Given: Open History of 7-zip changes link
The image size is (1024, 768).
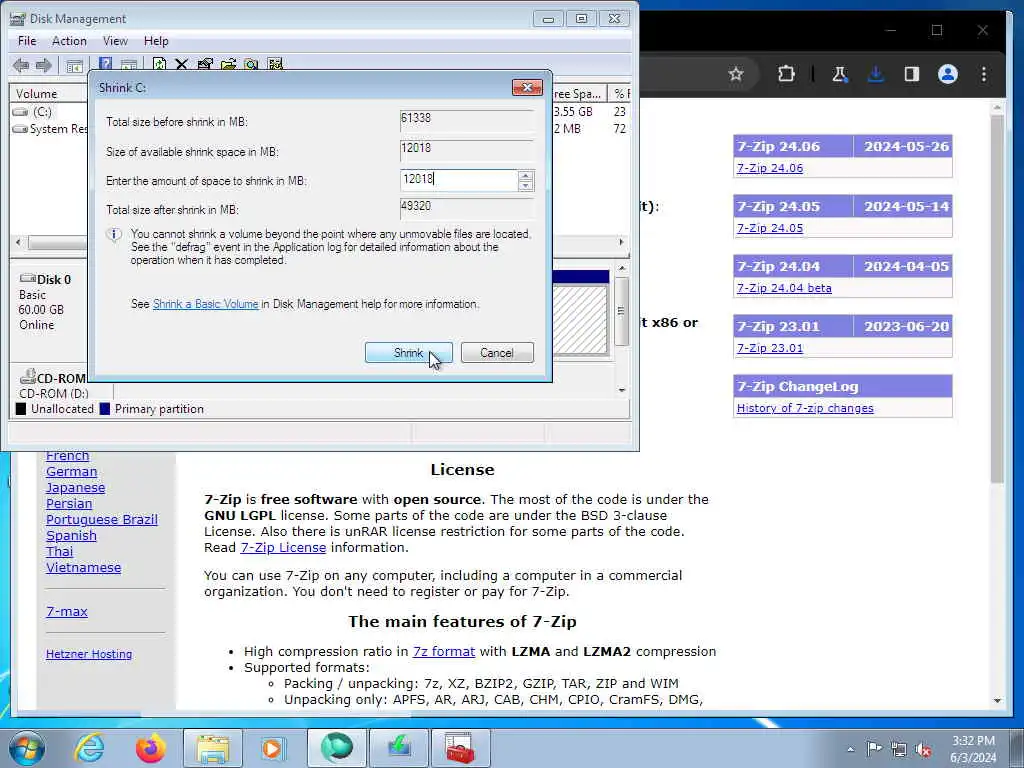Looking at the screenshot, I should click(x=805, y=408).
